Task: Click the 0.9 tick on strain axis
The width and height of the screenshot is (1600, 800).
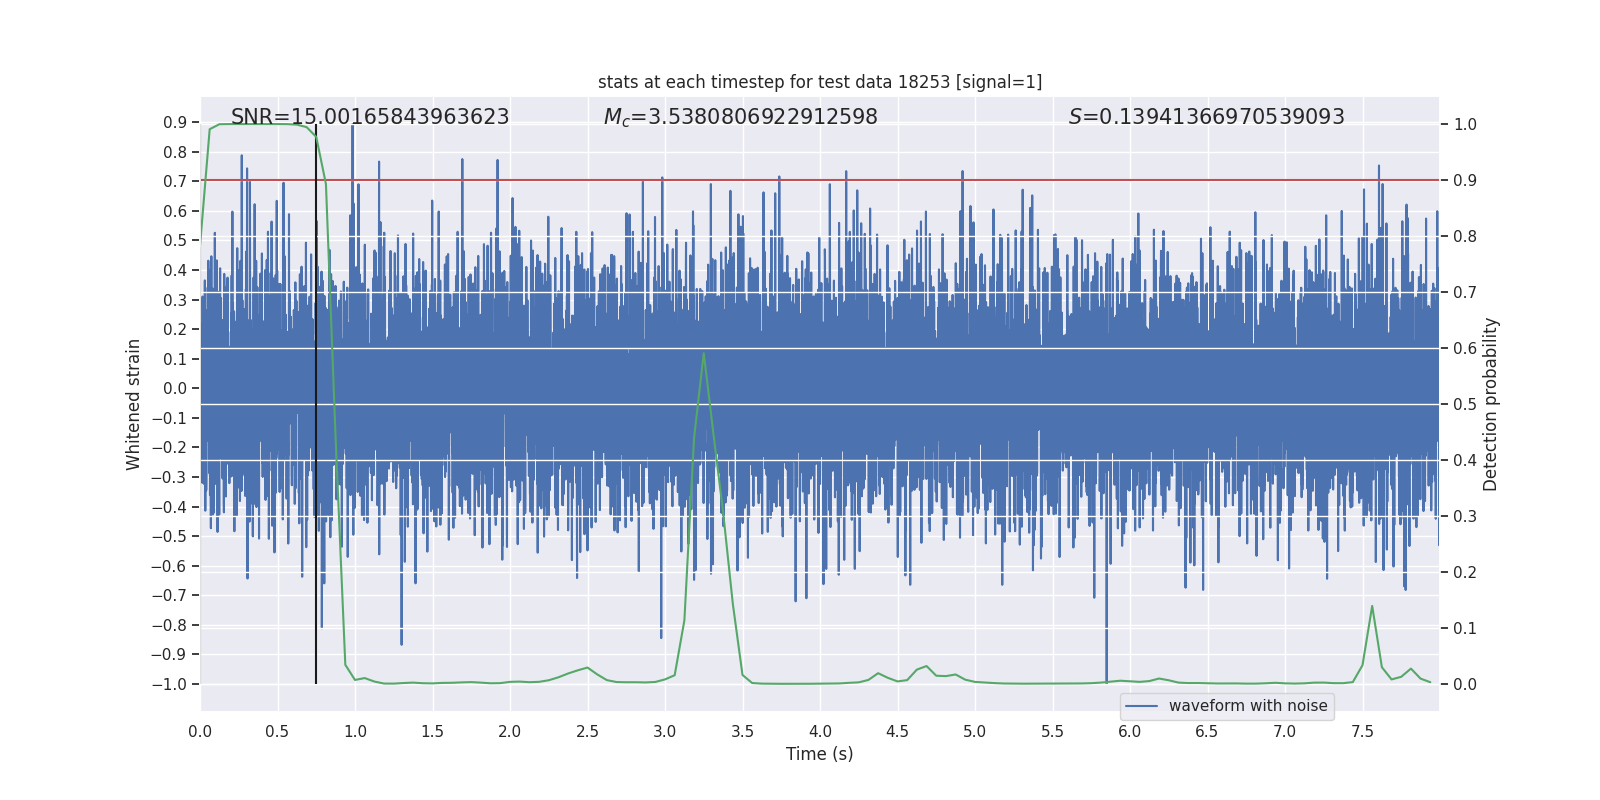Action: tap(175, 122)
